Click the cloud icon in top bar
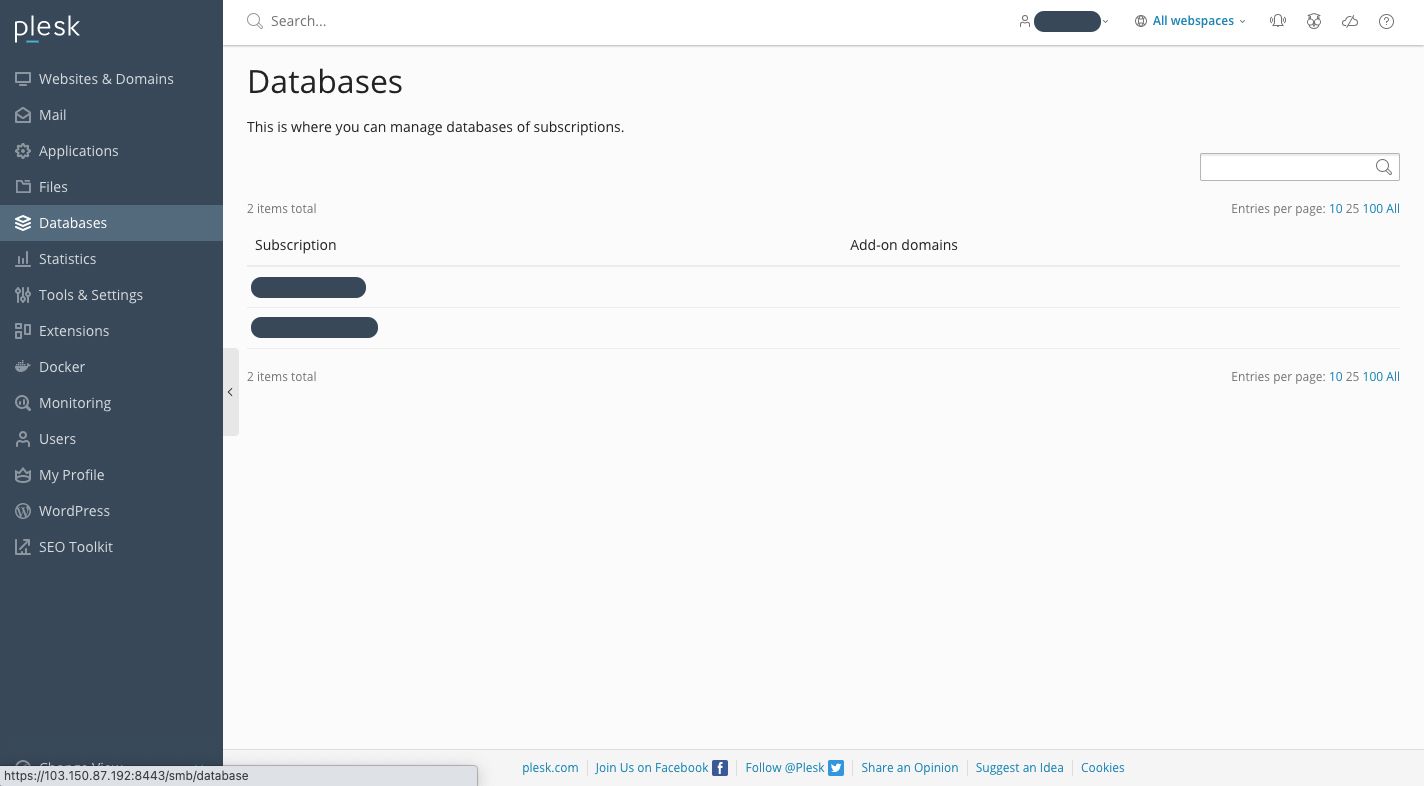Screen dimensions: 1424x786 1350,21
